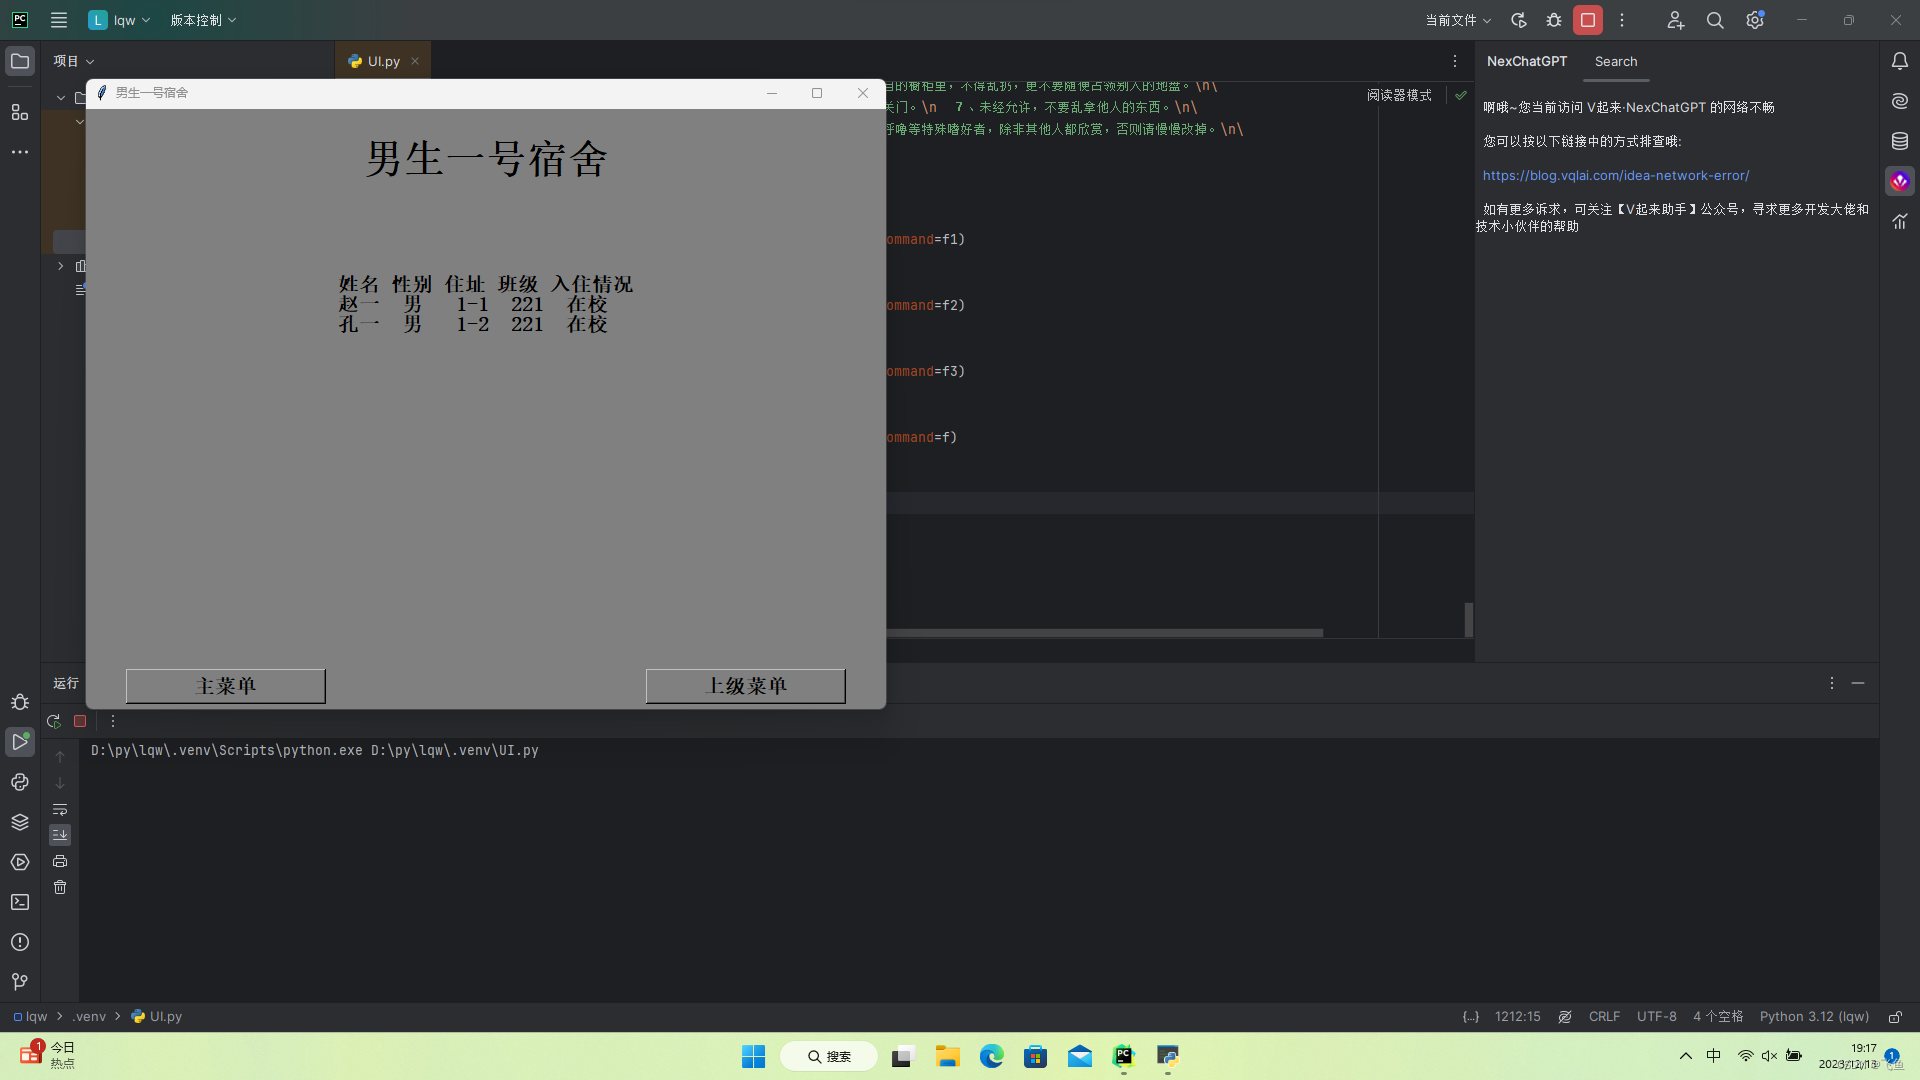Toggle read-only lock icon in status bar
The height and width of the screenshot is (1080, 1920).
pos(1895,1016)
